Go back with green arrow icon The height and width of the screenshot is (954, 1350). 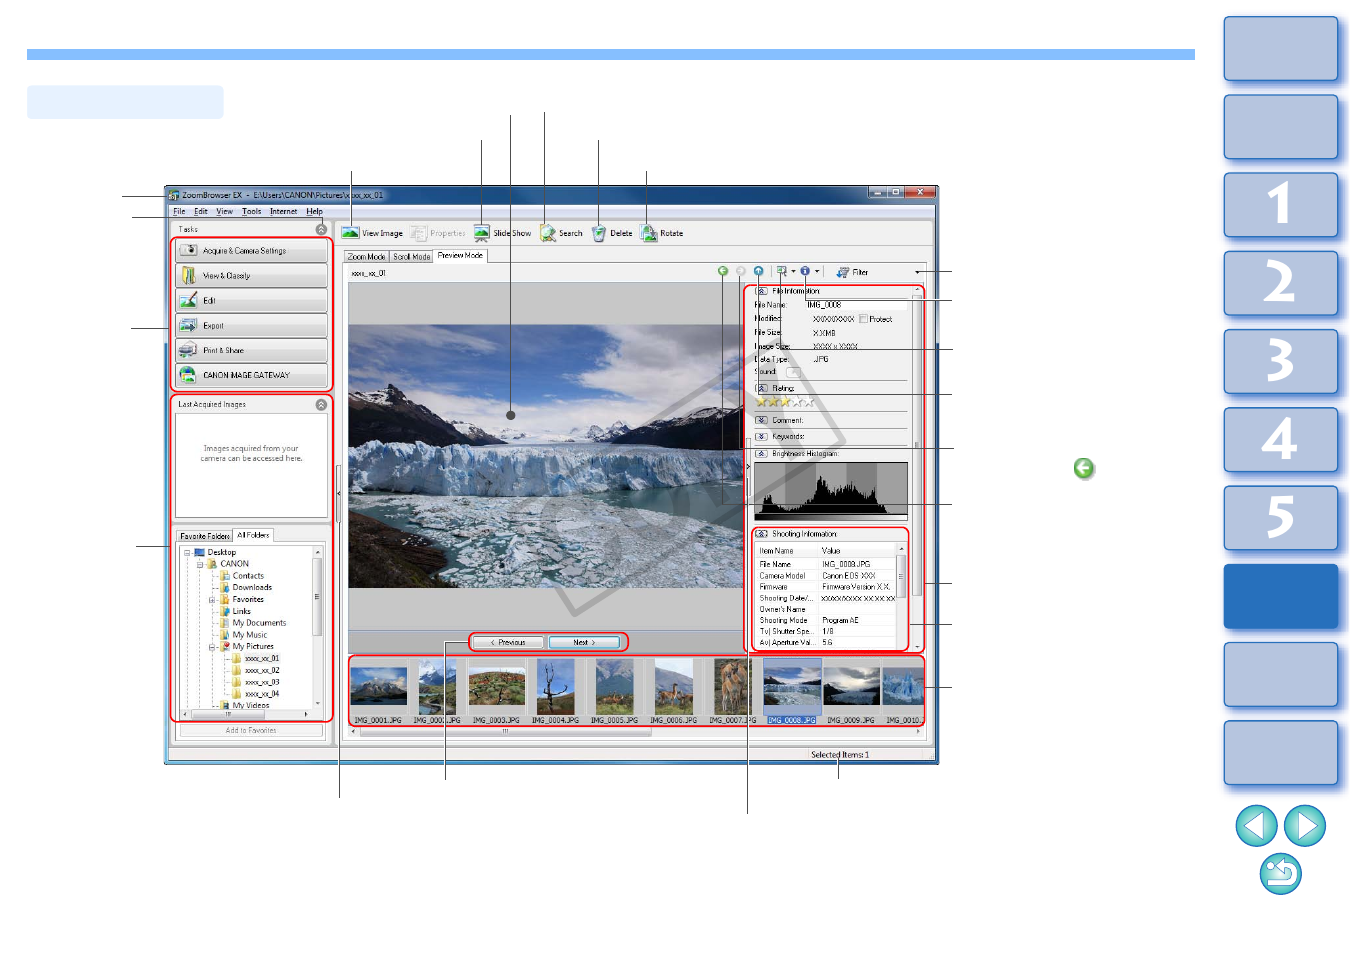[723, 271]
